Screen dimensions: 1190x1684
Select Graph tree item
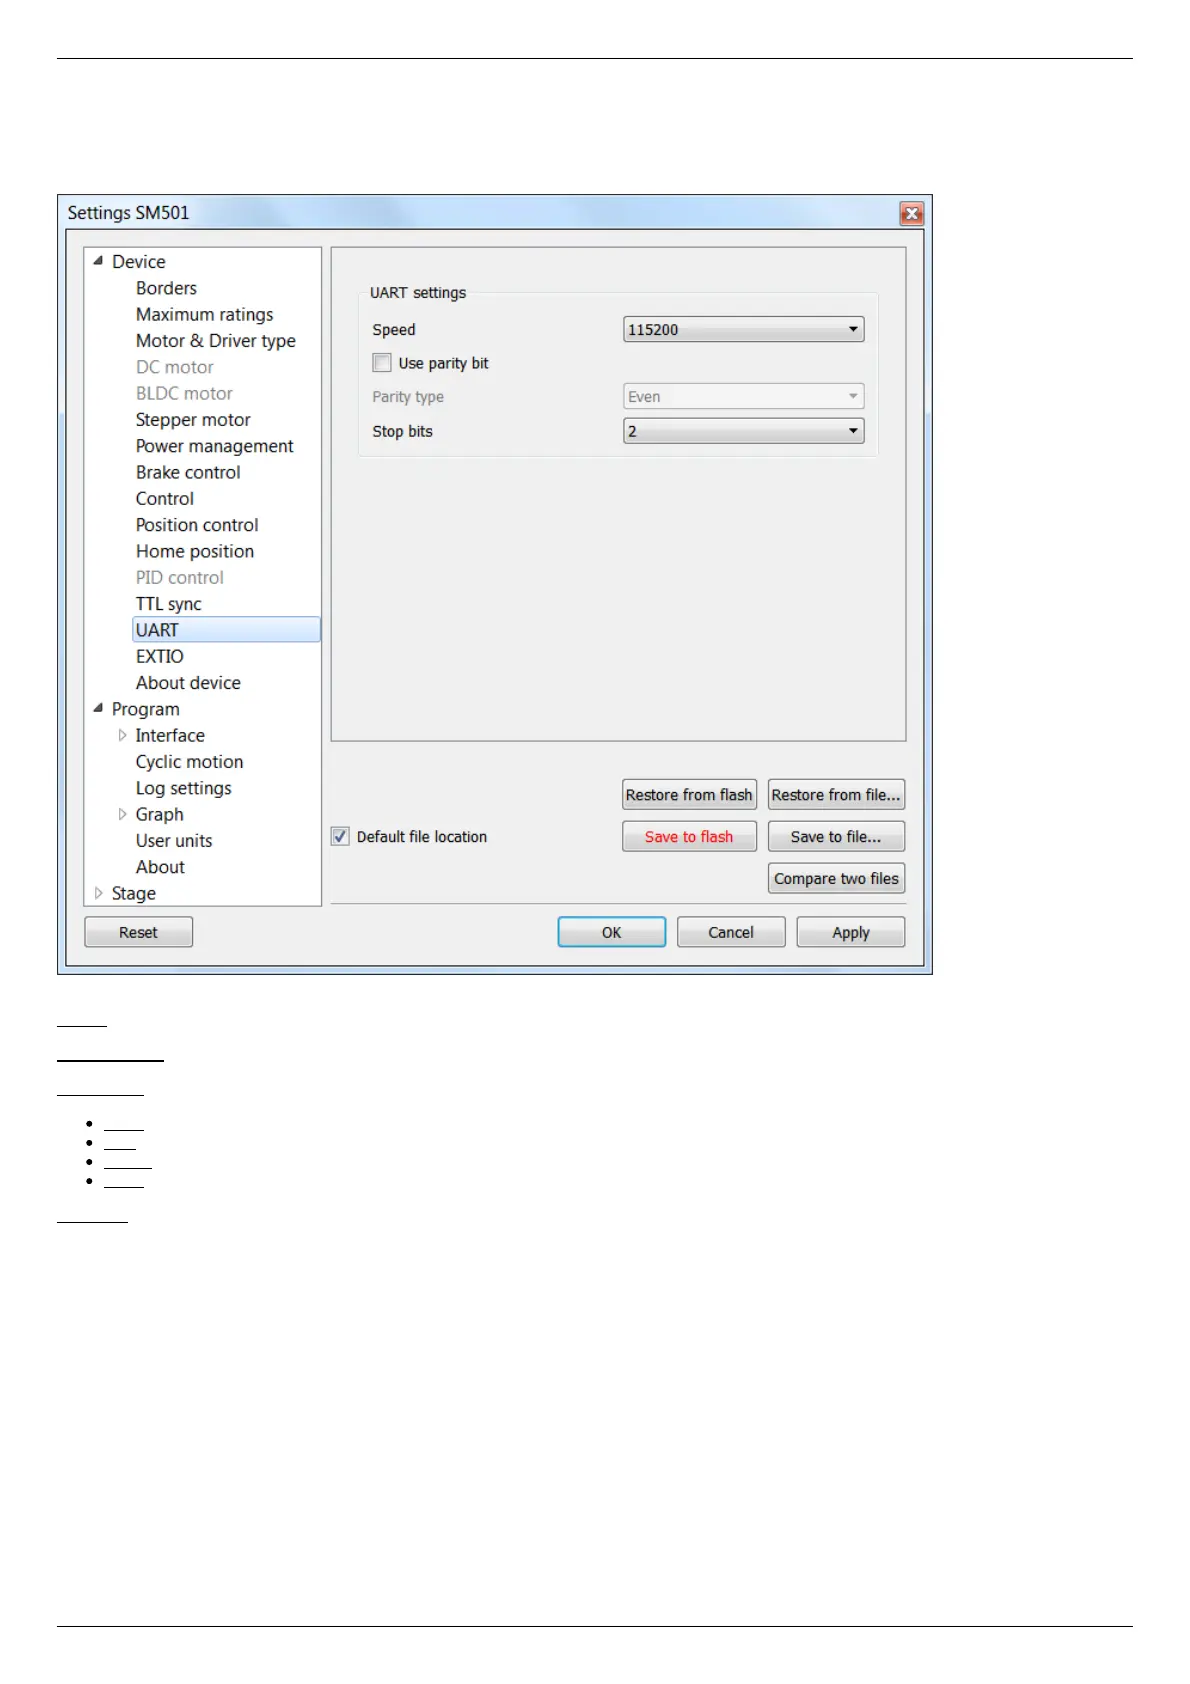[159, 814]
